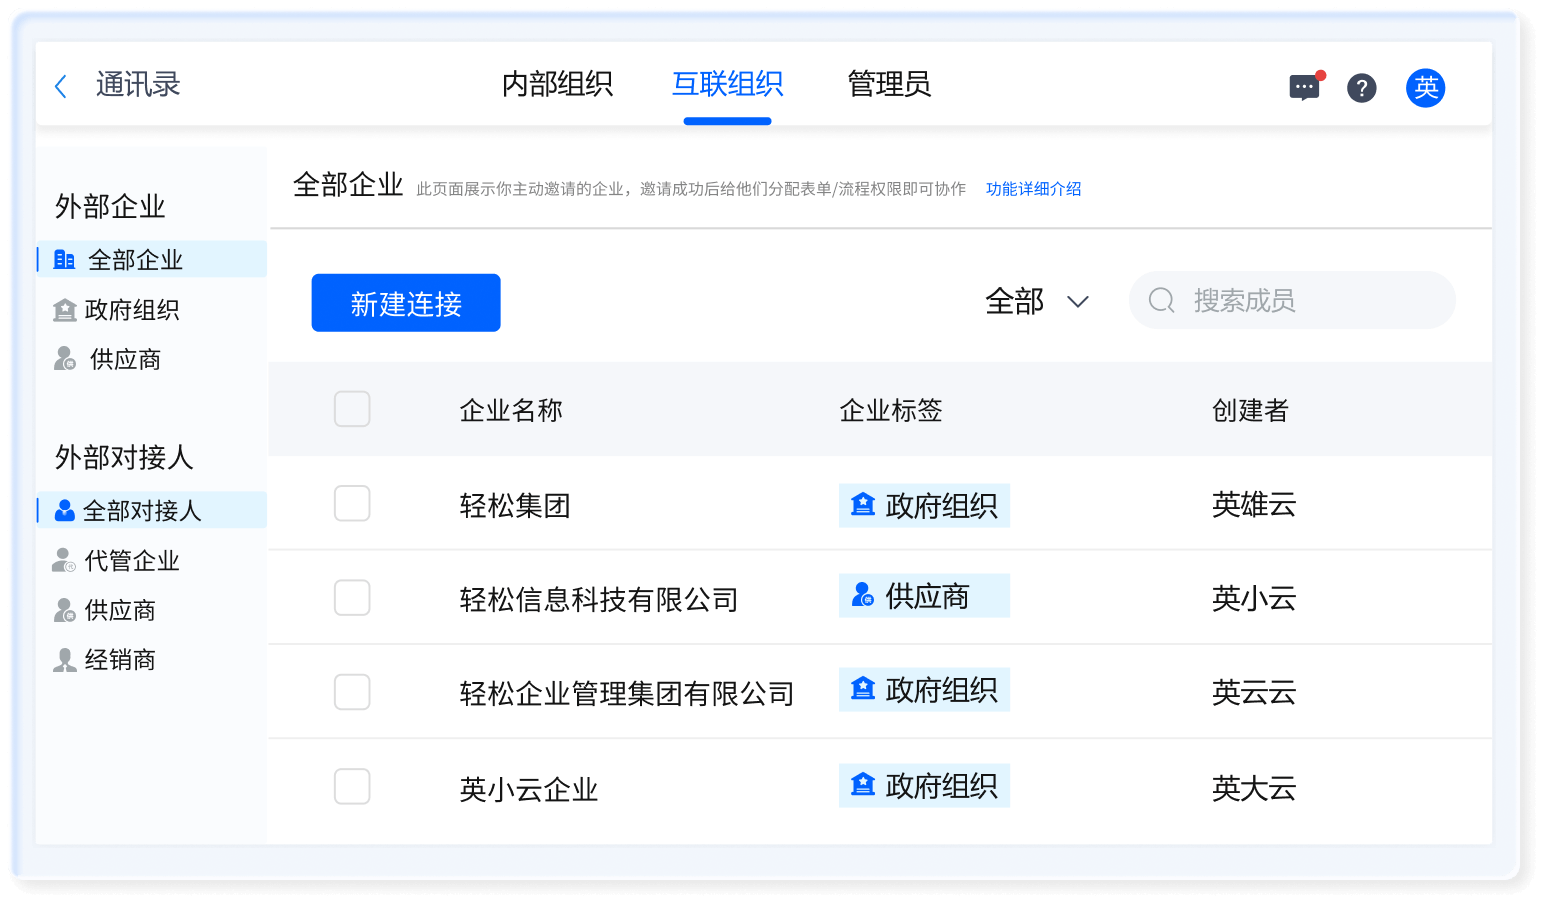Image resolution: width=1544 pixels, height=904 pixels.
Task: Open the company name 轻松企业管理集团有限公司
Action: 627,694
